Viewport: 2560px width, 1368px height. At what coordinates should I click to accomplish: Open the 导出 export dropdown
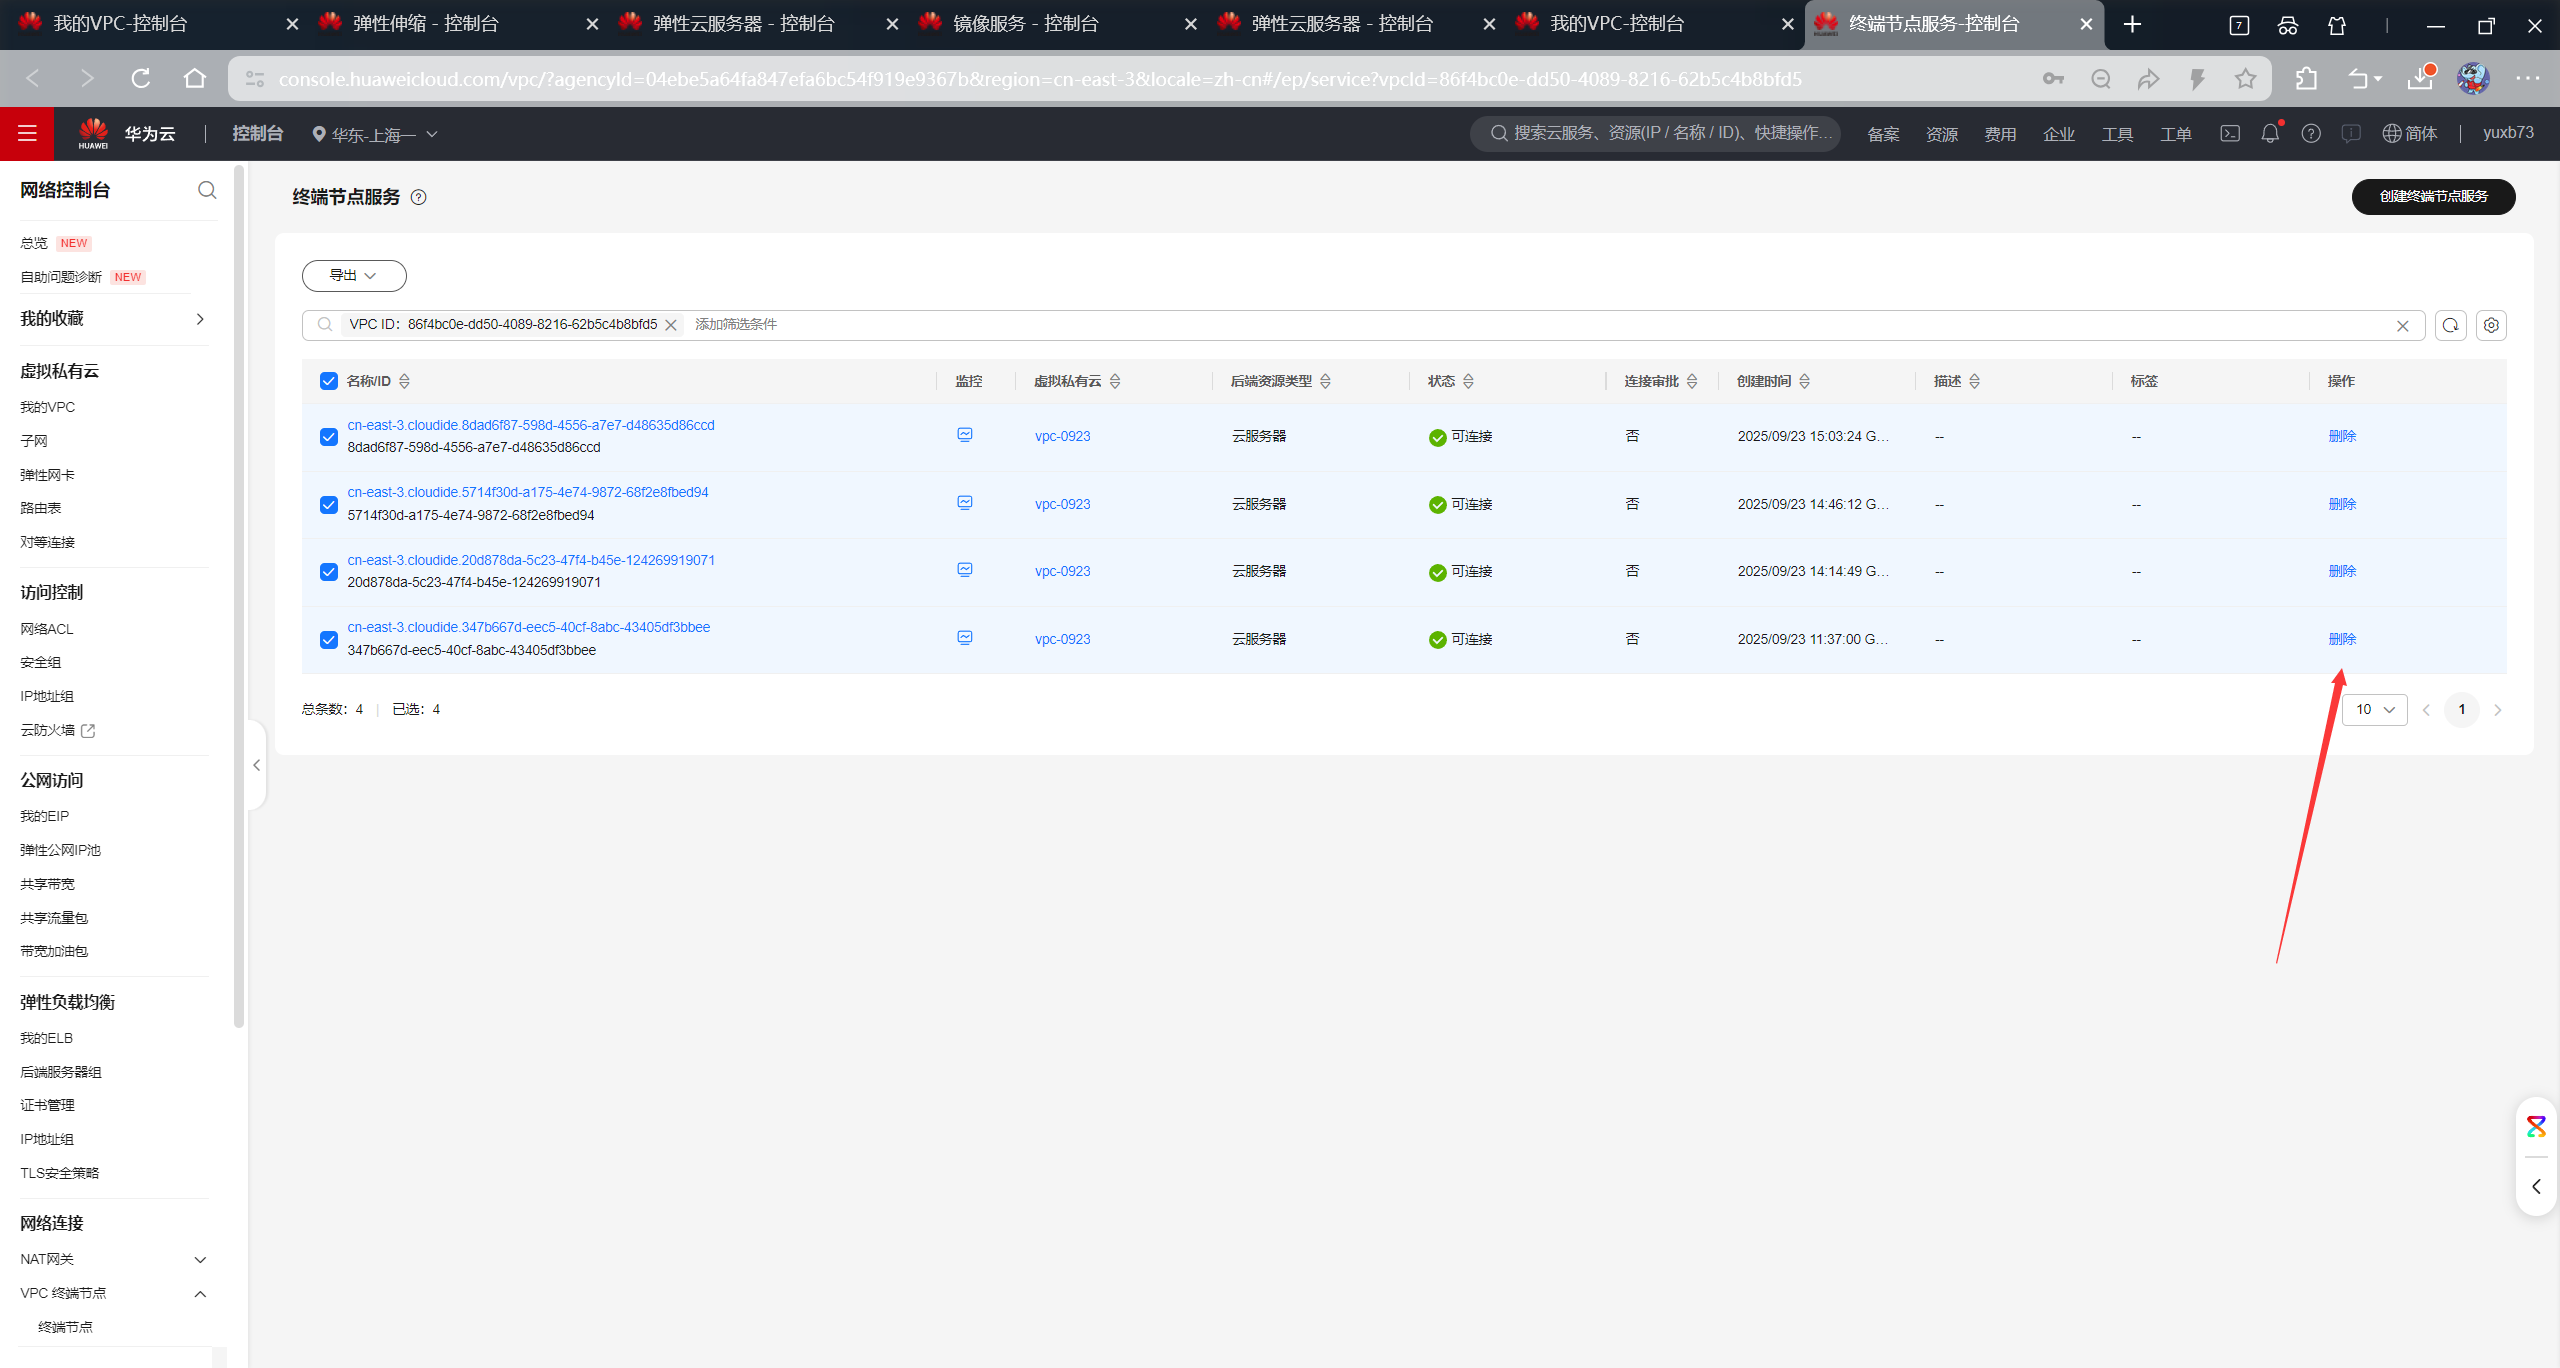(x=354, y=276)
